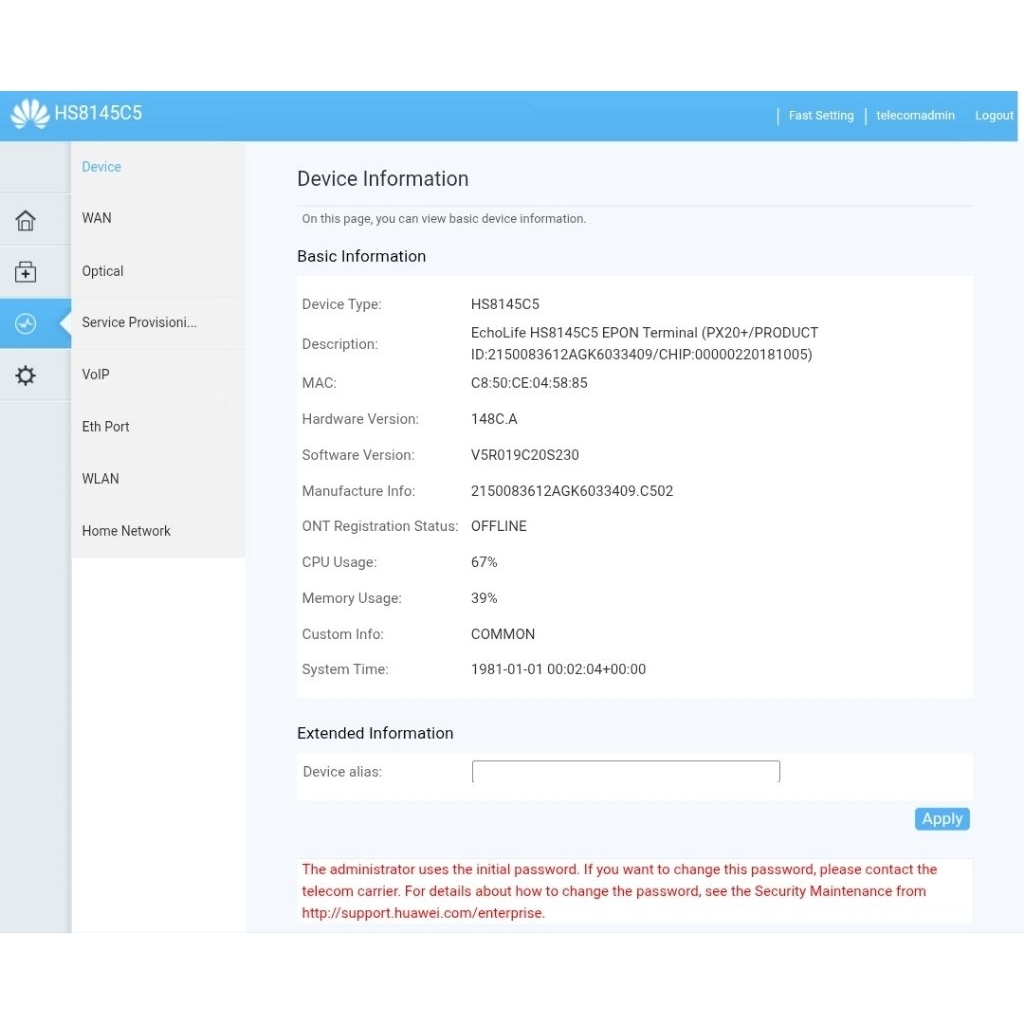The height and width of the screenshot is (1024, 1024).
Task: Select the Device menu item
Action: pos(101,167)
